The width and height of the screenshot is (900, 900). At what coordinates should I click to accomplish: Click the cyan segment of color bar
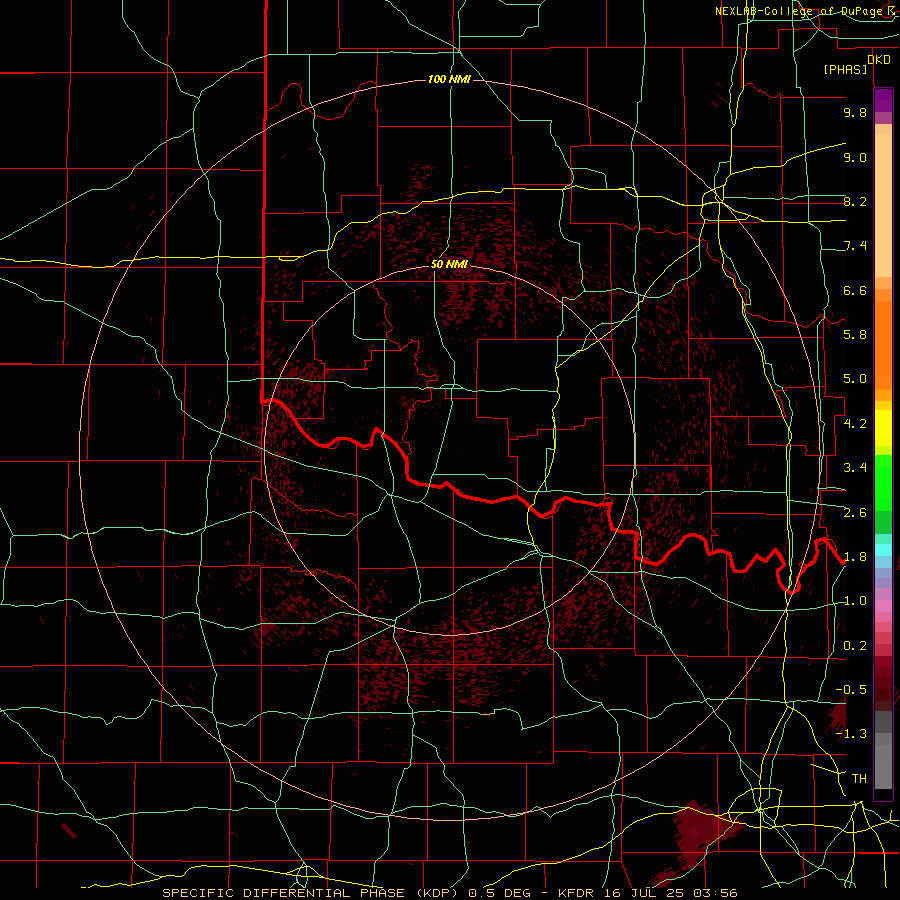tap(883, 549)
